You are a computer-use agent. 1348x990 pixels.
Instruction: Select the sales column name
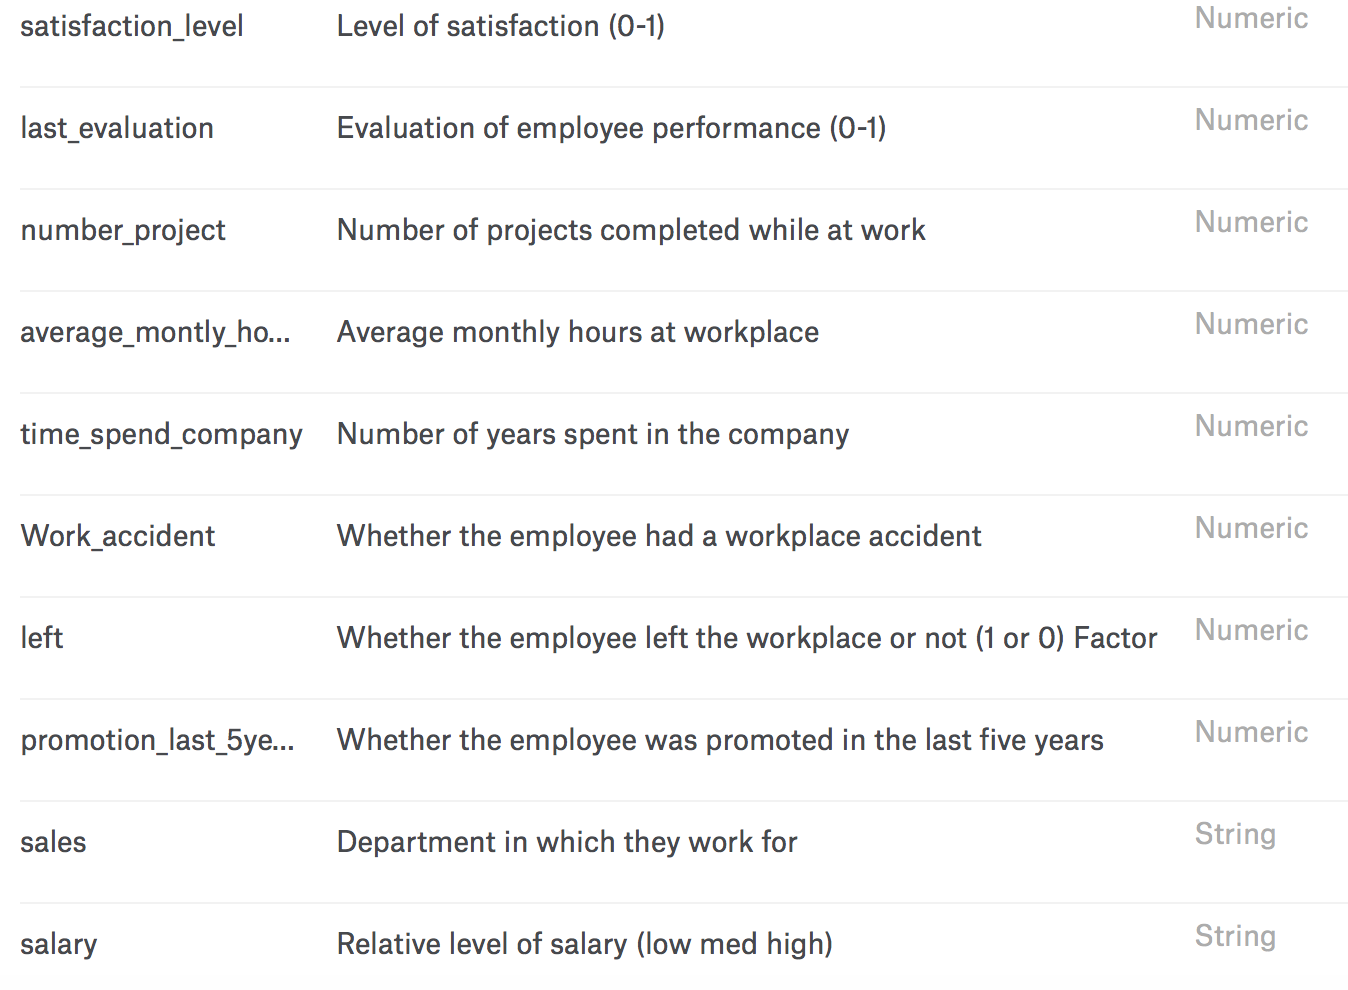[53, 842]
